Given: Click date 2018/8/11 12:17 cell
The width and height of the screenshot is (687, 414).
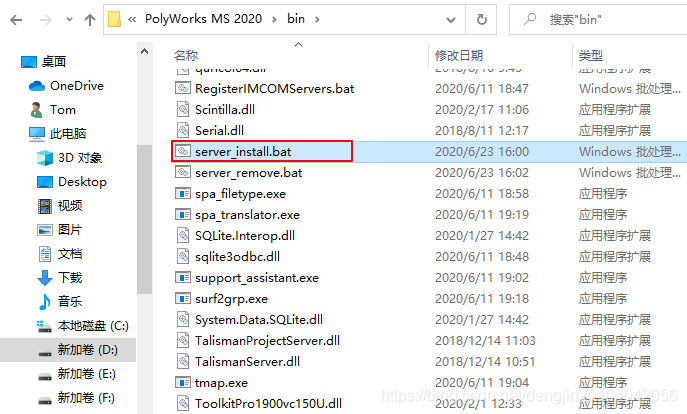Looking at the screenshot, I should click(x=482, y=131).
